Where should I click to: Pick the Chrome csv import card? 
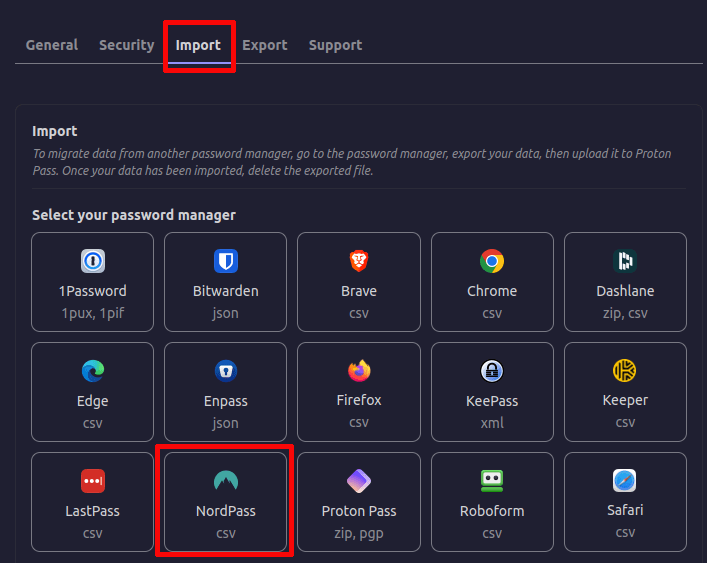[492, 282]
